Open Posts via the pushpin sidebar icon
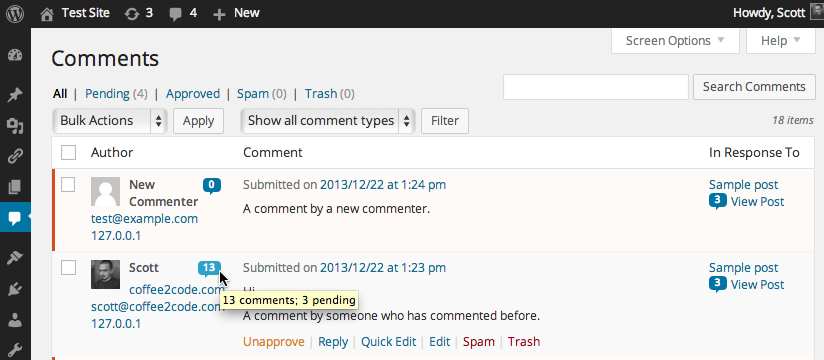The height and width of the screenshot is (360, 824). coord(15,95)
